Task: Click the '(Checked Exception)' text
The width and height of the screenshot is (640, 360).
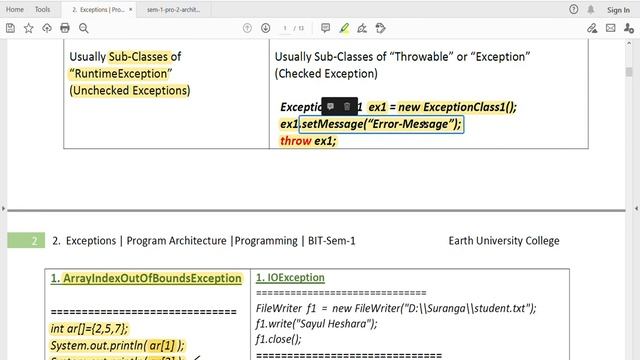Action: (x=326, y=73)
